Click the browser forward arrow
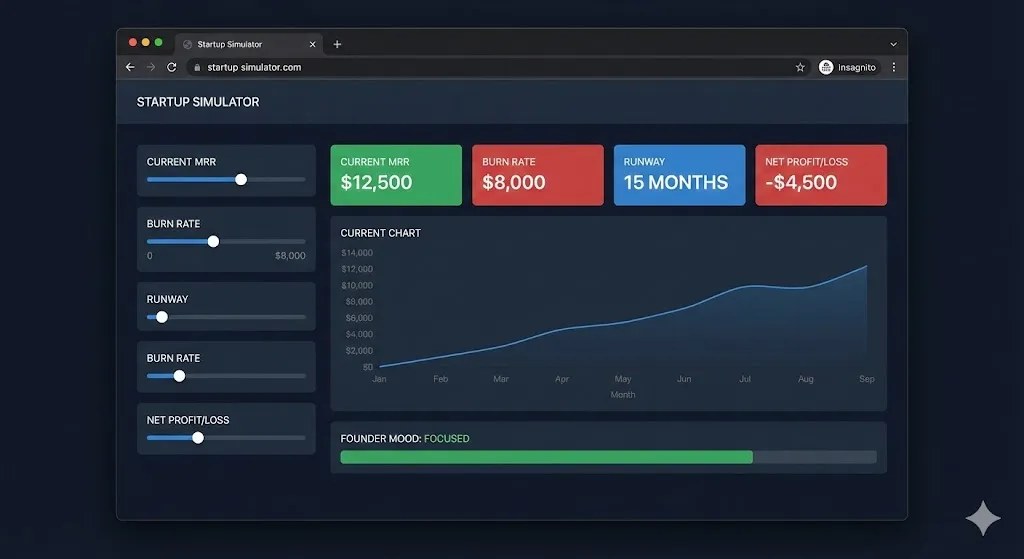1024x559 pixels. (151, 67)
